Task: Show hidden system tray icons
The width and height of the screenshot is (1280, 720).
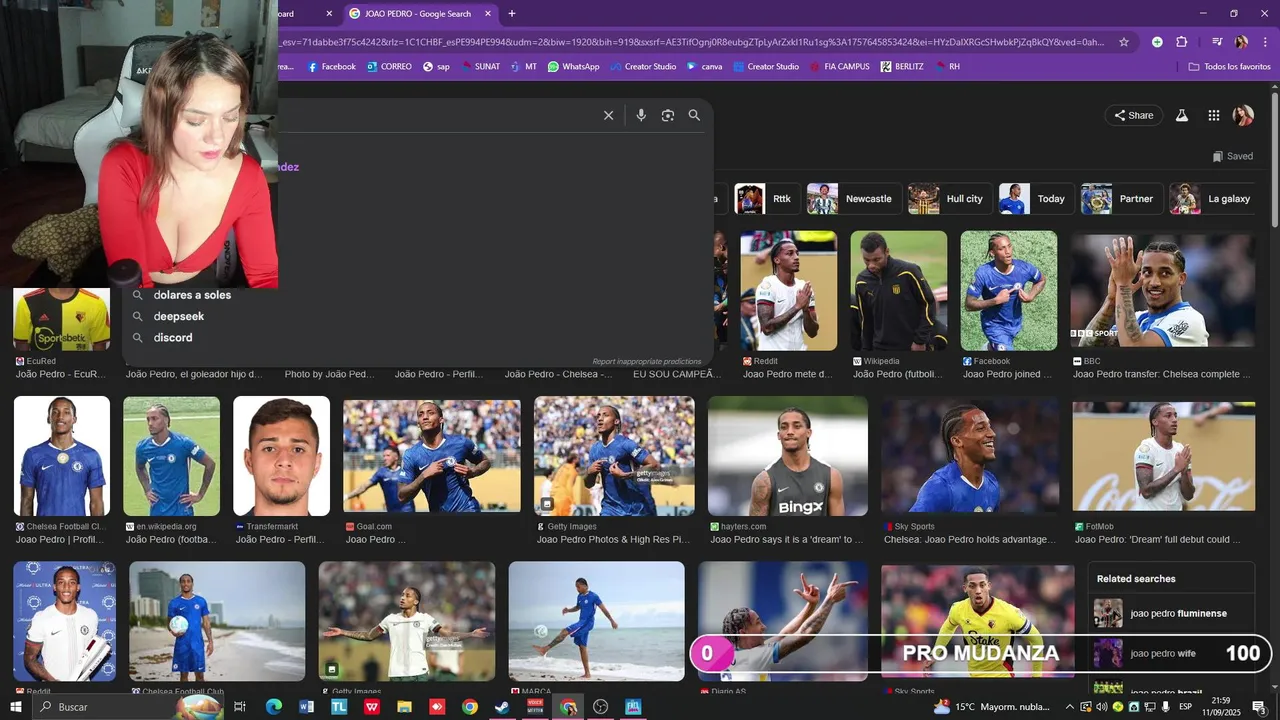Action: [1069, 707]
